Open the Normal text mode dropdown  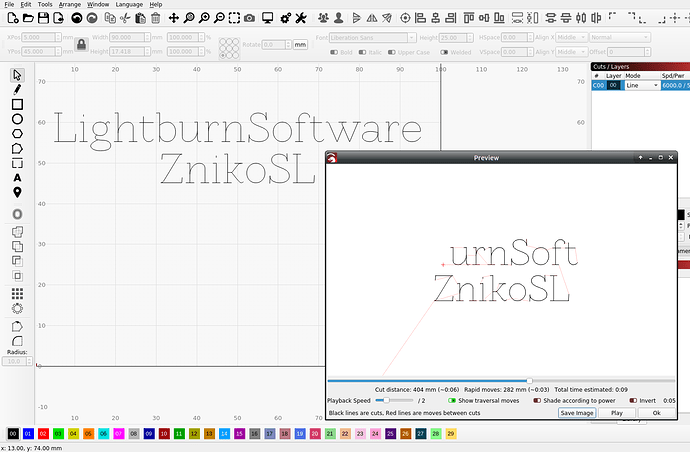tap(620, 38)
